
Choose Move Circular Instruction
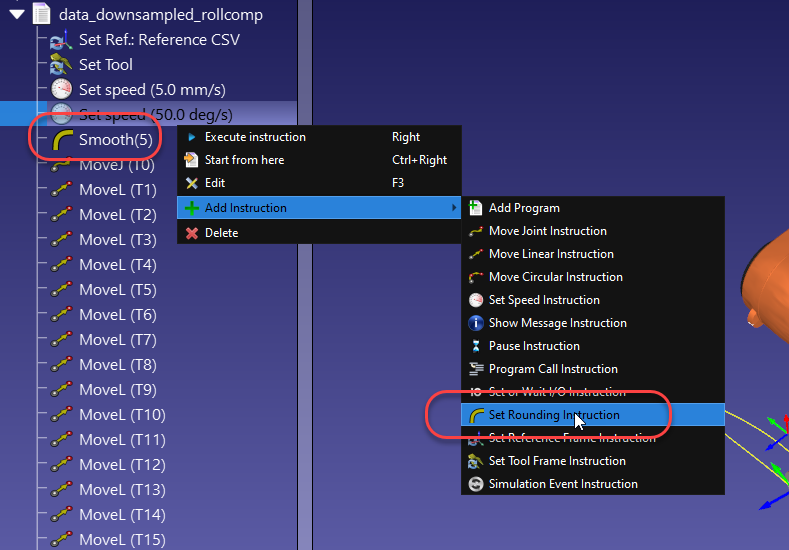(x=593, y=277)
